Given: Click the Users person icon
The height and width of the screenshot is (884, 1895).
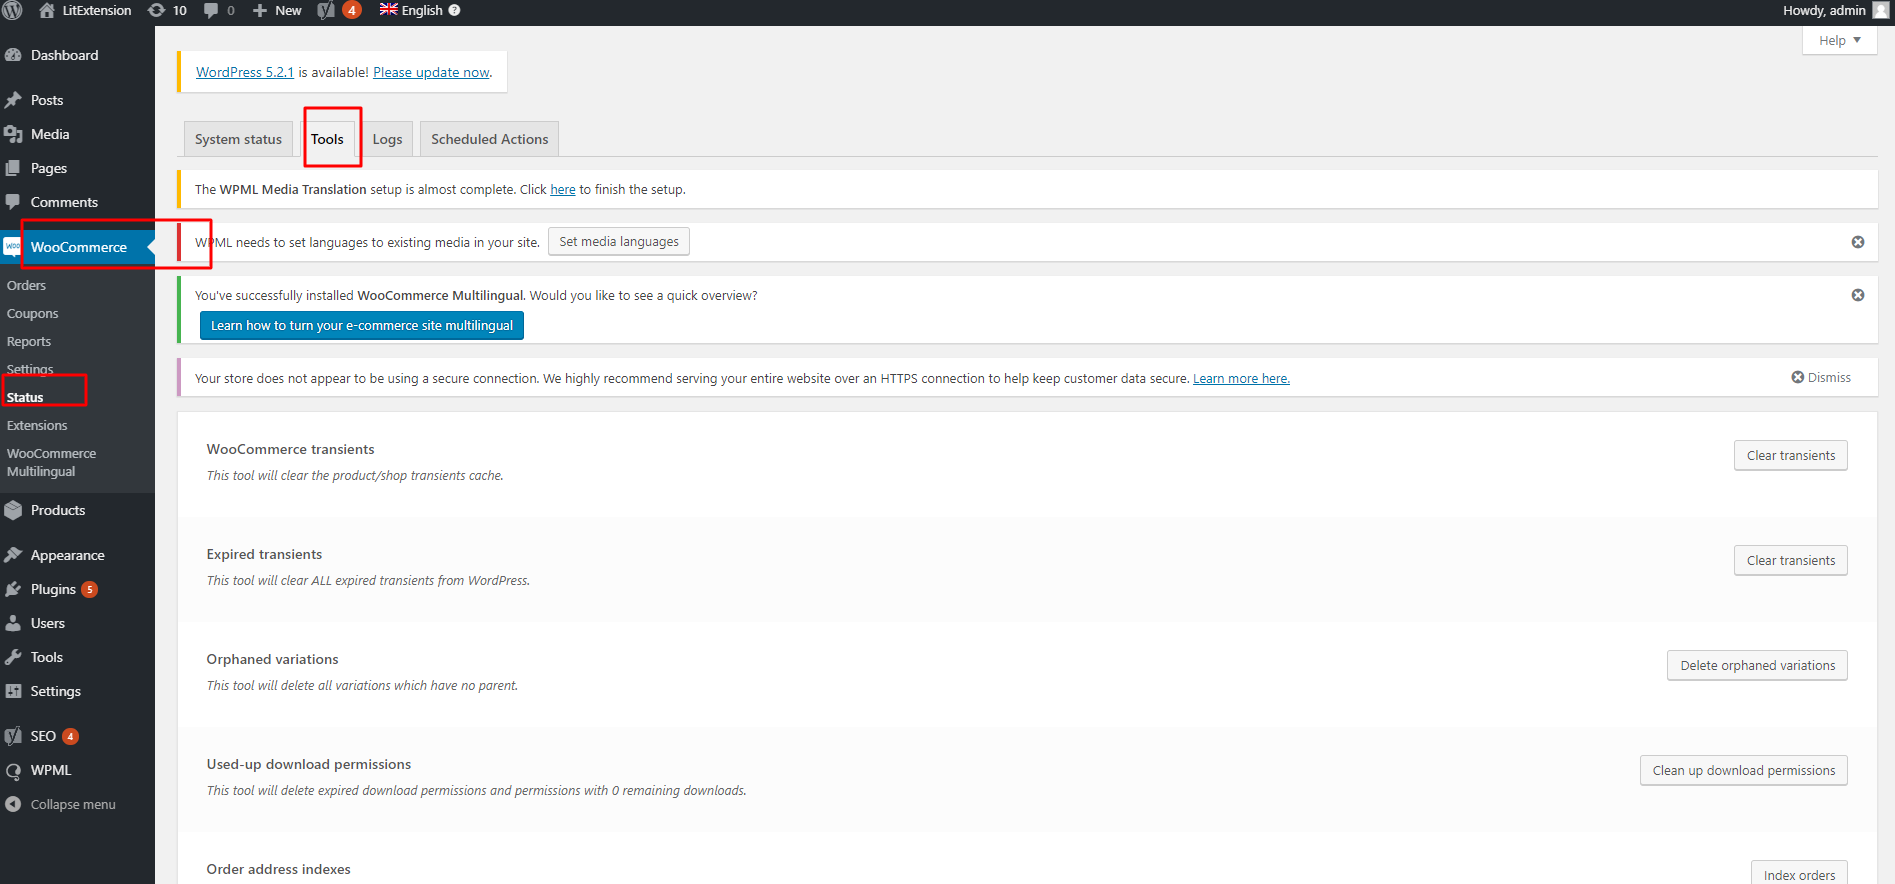Looking at the screenshot, I should point(13,623).
